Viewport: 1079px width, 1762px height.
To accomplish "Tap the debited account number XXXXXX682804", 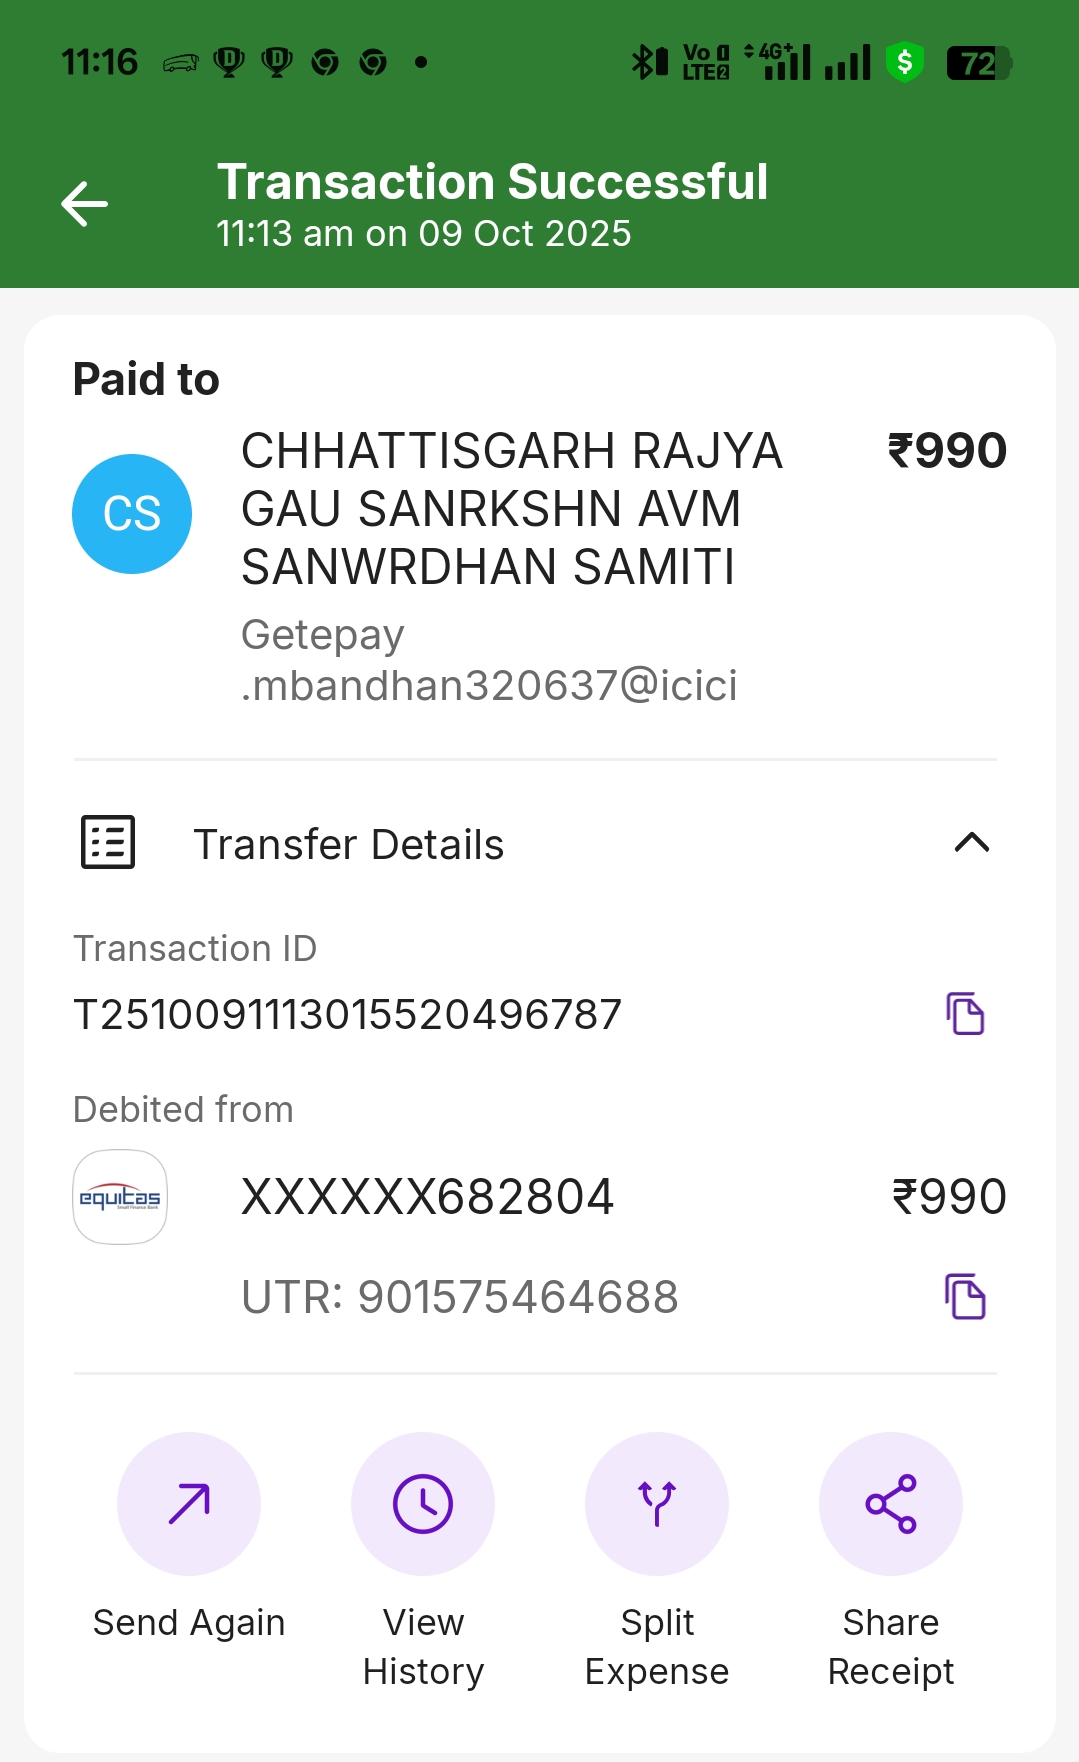I will [x=427, y=1197].
